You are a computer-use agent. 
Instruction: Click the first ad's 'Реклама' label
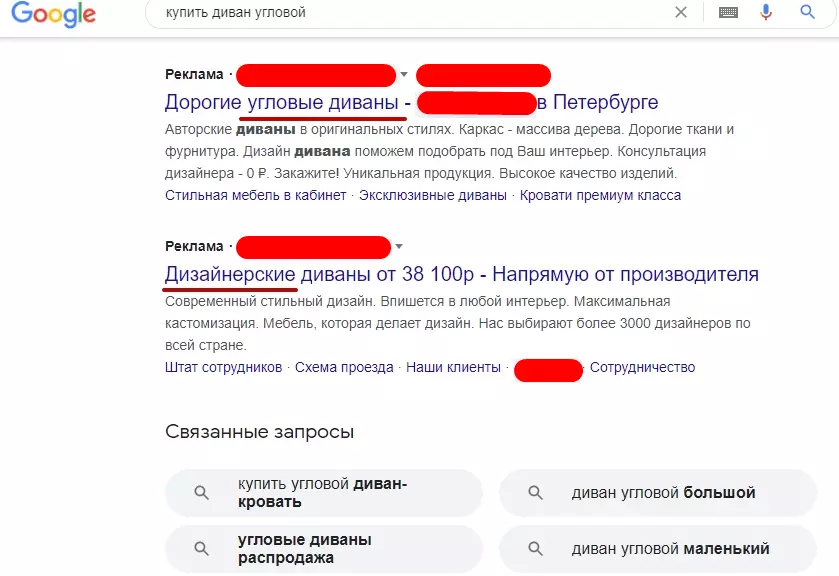coord(194,74)
